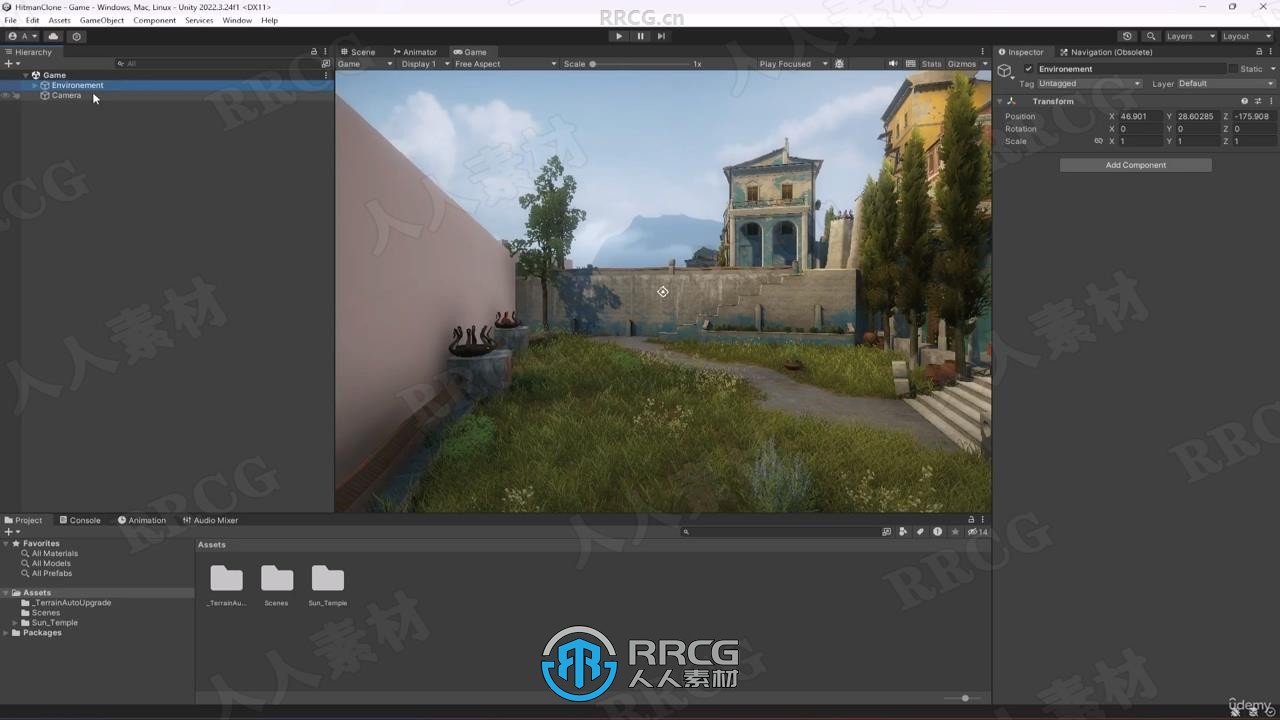
Task: Click the Search by Type icon in Project
Action: 903,532
